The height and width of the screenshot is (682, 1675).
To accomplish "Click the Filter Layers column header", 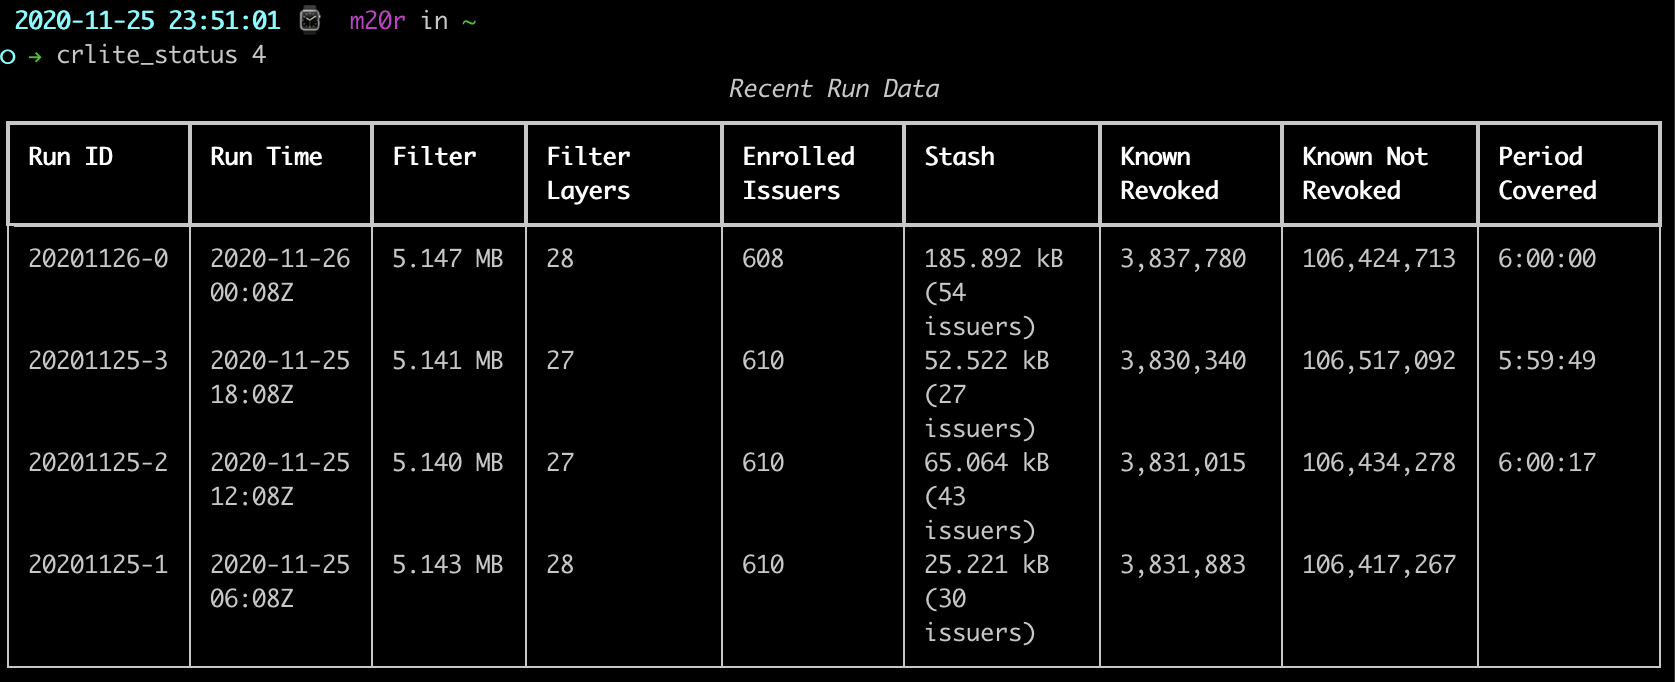I will pyautogui.click(x=588, y=173).
